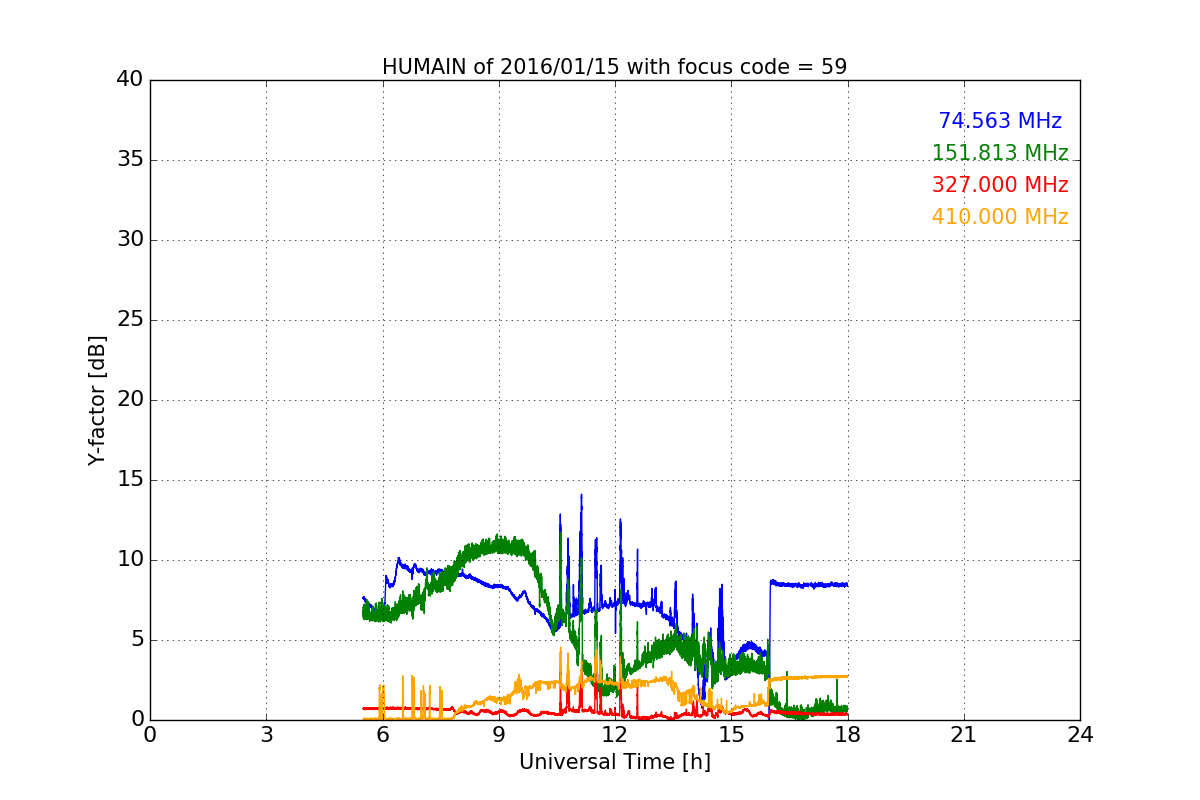Viewport: 1200px width, 800px height.
Task: Click the x-axis tick label 3
Action: tap(266, 735)
